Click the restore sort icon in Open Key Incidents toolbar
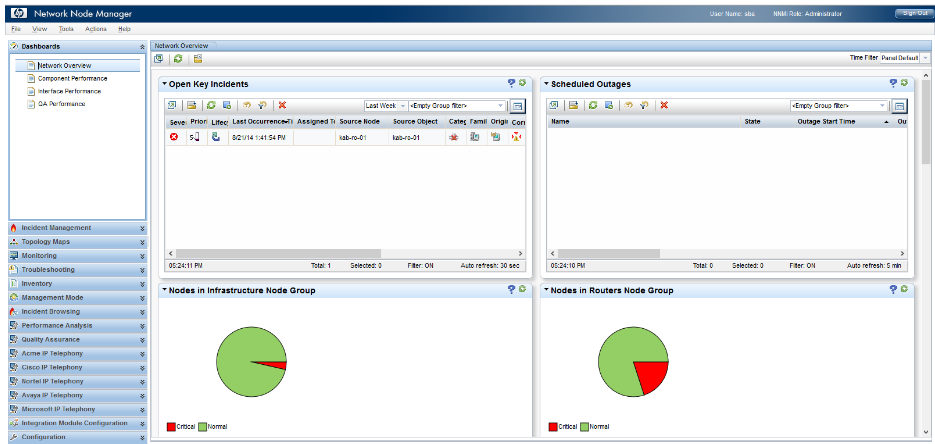 [x=246, y=105]
